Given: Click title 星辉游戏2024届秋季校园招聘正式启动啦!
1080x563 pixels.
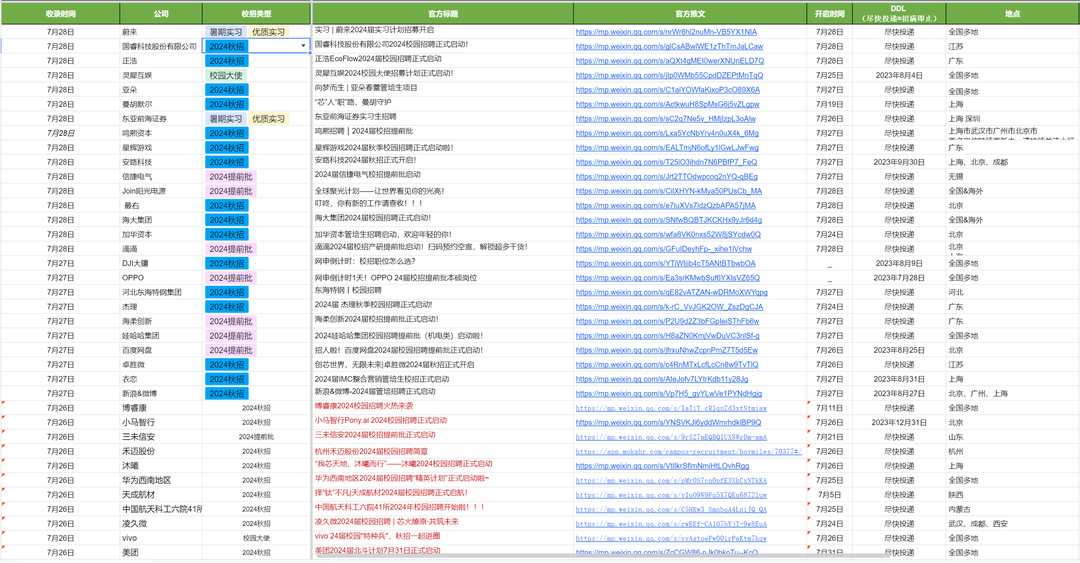Looking at the screenshot, I should [x=384, y=147].
